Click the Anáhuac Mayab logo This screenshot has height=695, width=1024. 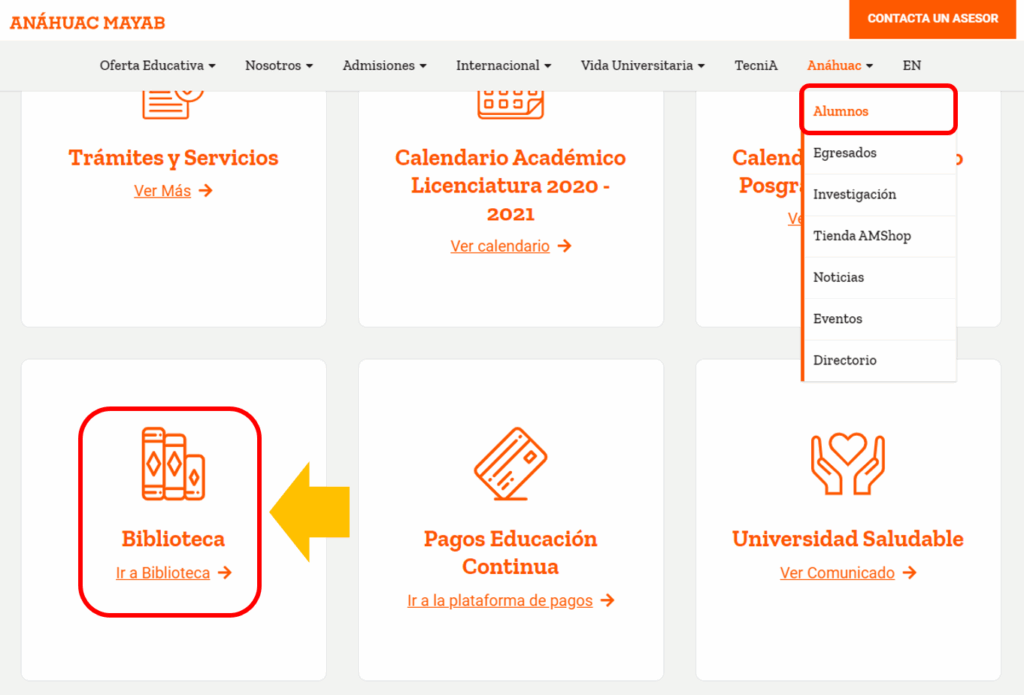[x=88, y=22]
